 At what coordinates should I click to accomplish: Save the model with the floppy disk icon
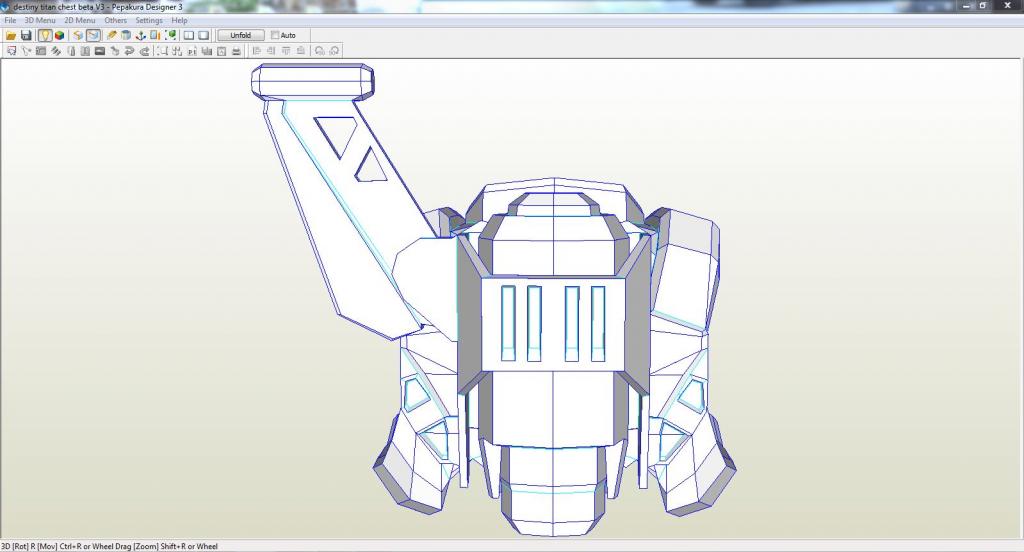(x=26, y=35)
